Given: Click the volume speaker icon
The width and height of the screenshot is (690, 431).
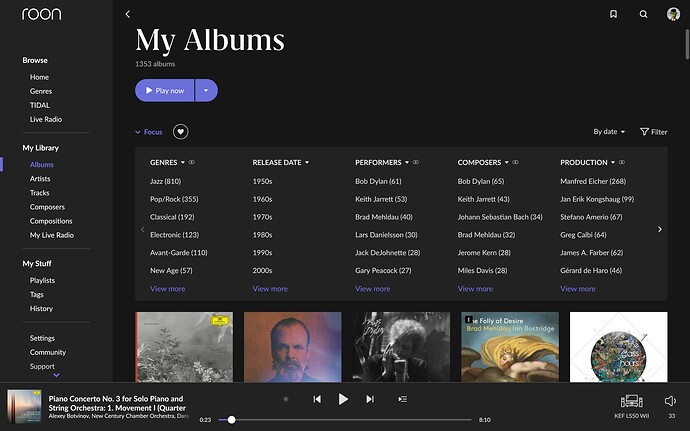Looking at the screenshot, I should [670, 401].
